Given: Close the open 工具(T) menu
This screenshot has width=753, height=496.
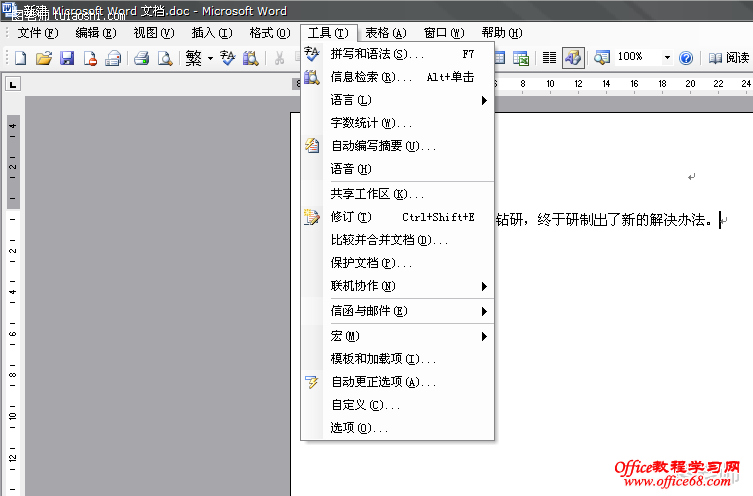Looking at the screenshot, I should (x=328, y=33).
